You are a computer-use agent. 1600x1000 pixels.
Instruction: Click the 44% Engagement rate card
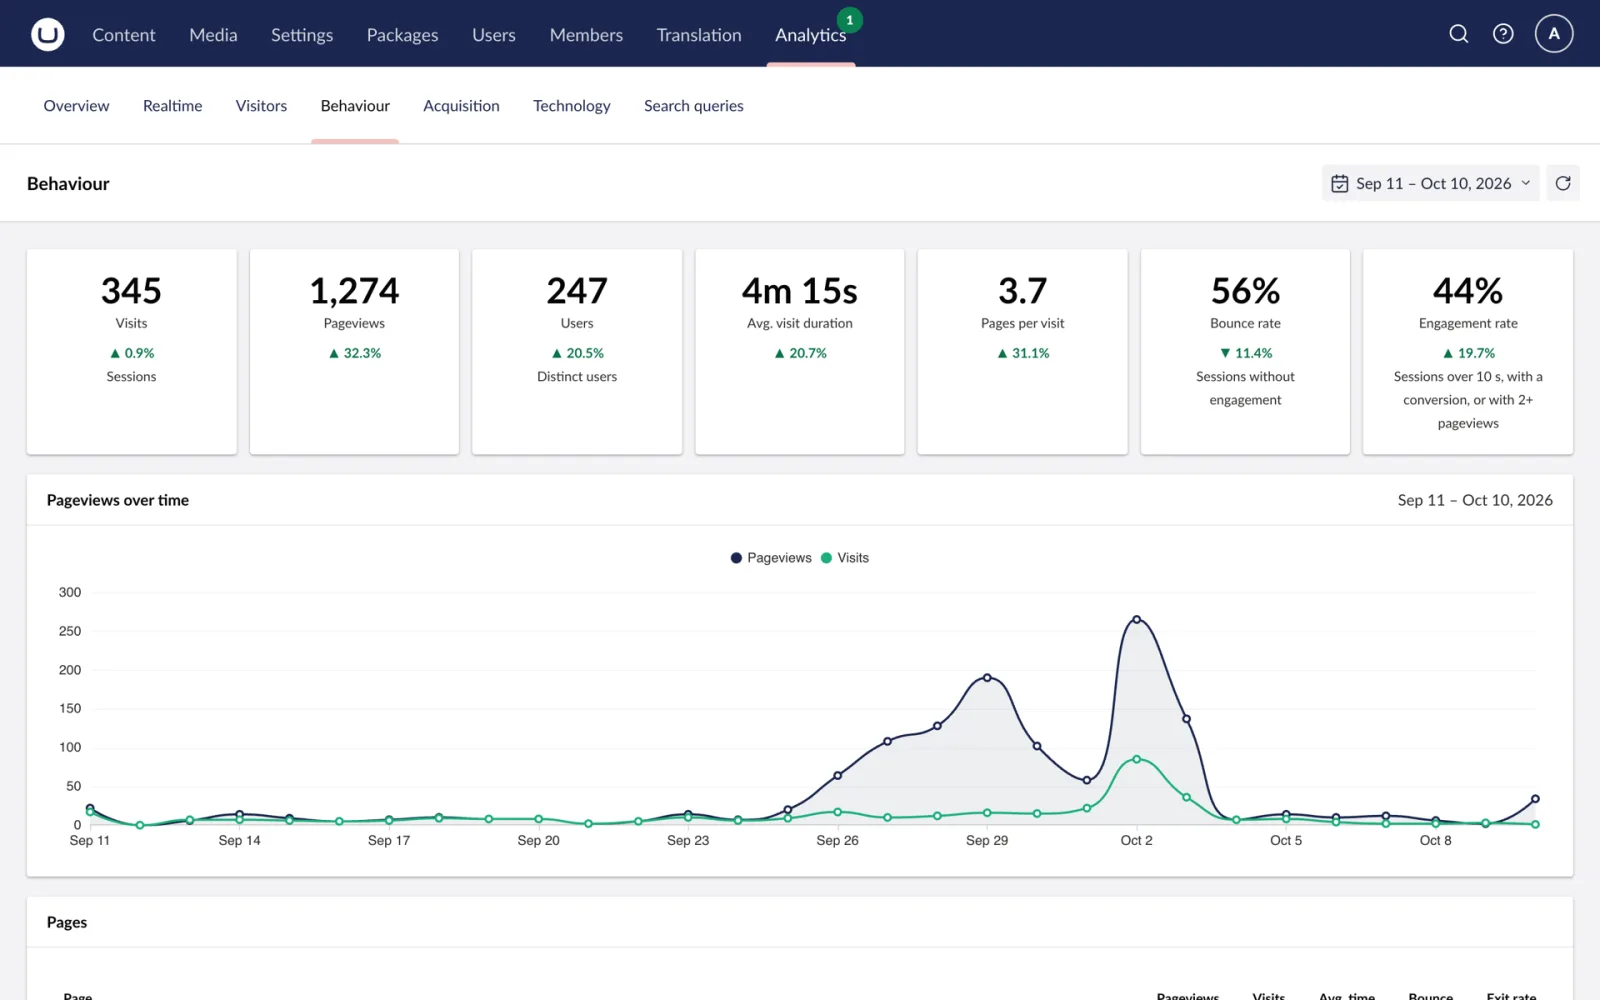(1468, 352)
